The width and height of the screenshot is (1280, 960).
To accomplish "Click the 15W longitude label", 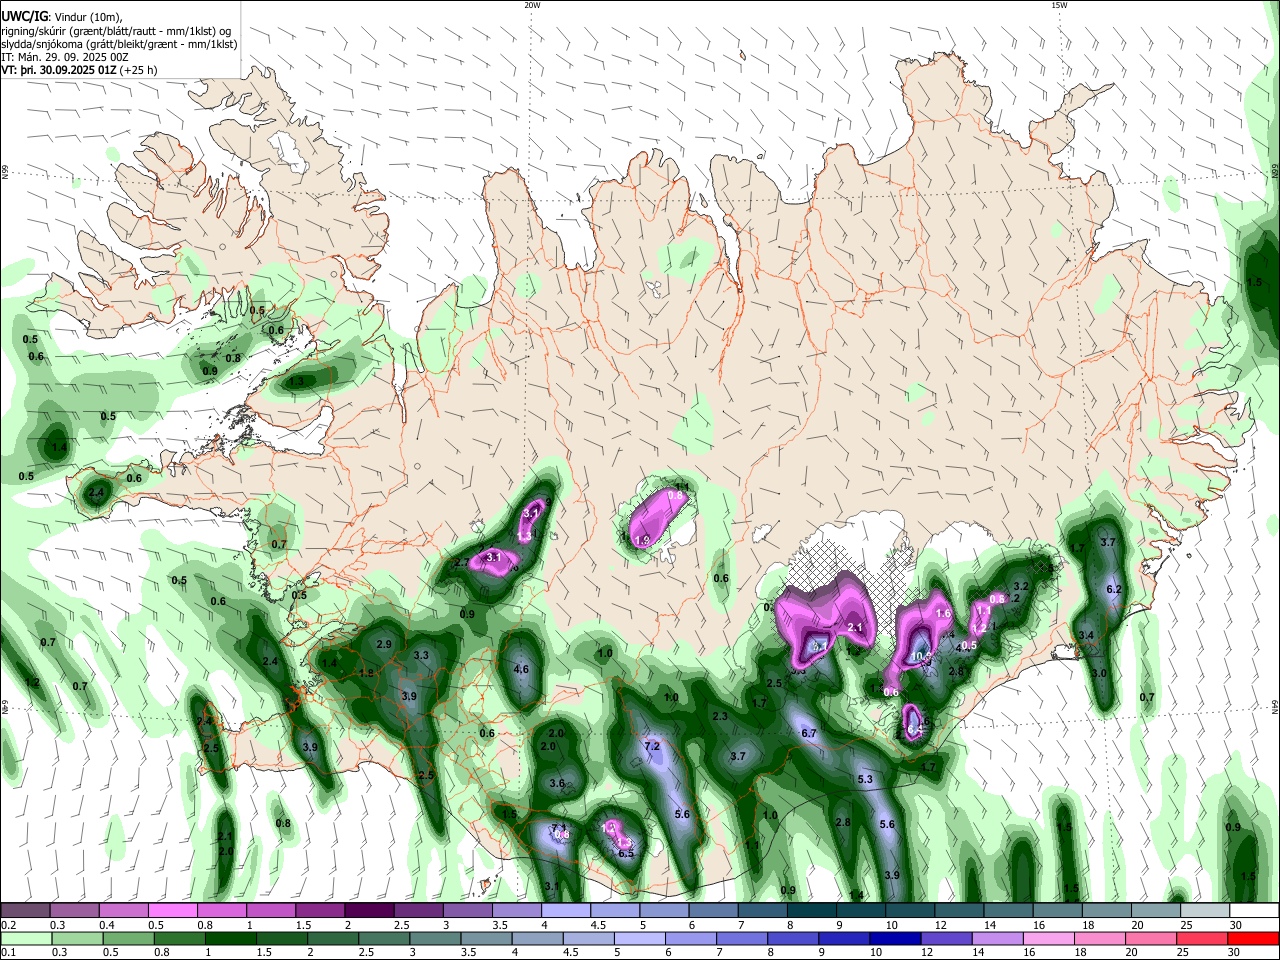I will click(x=1059, y=5).
